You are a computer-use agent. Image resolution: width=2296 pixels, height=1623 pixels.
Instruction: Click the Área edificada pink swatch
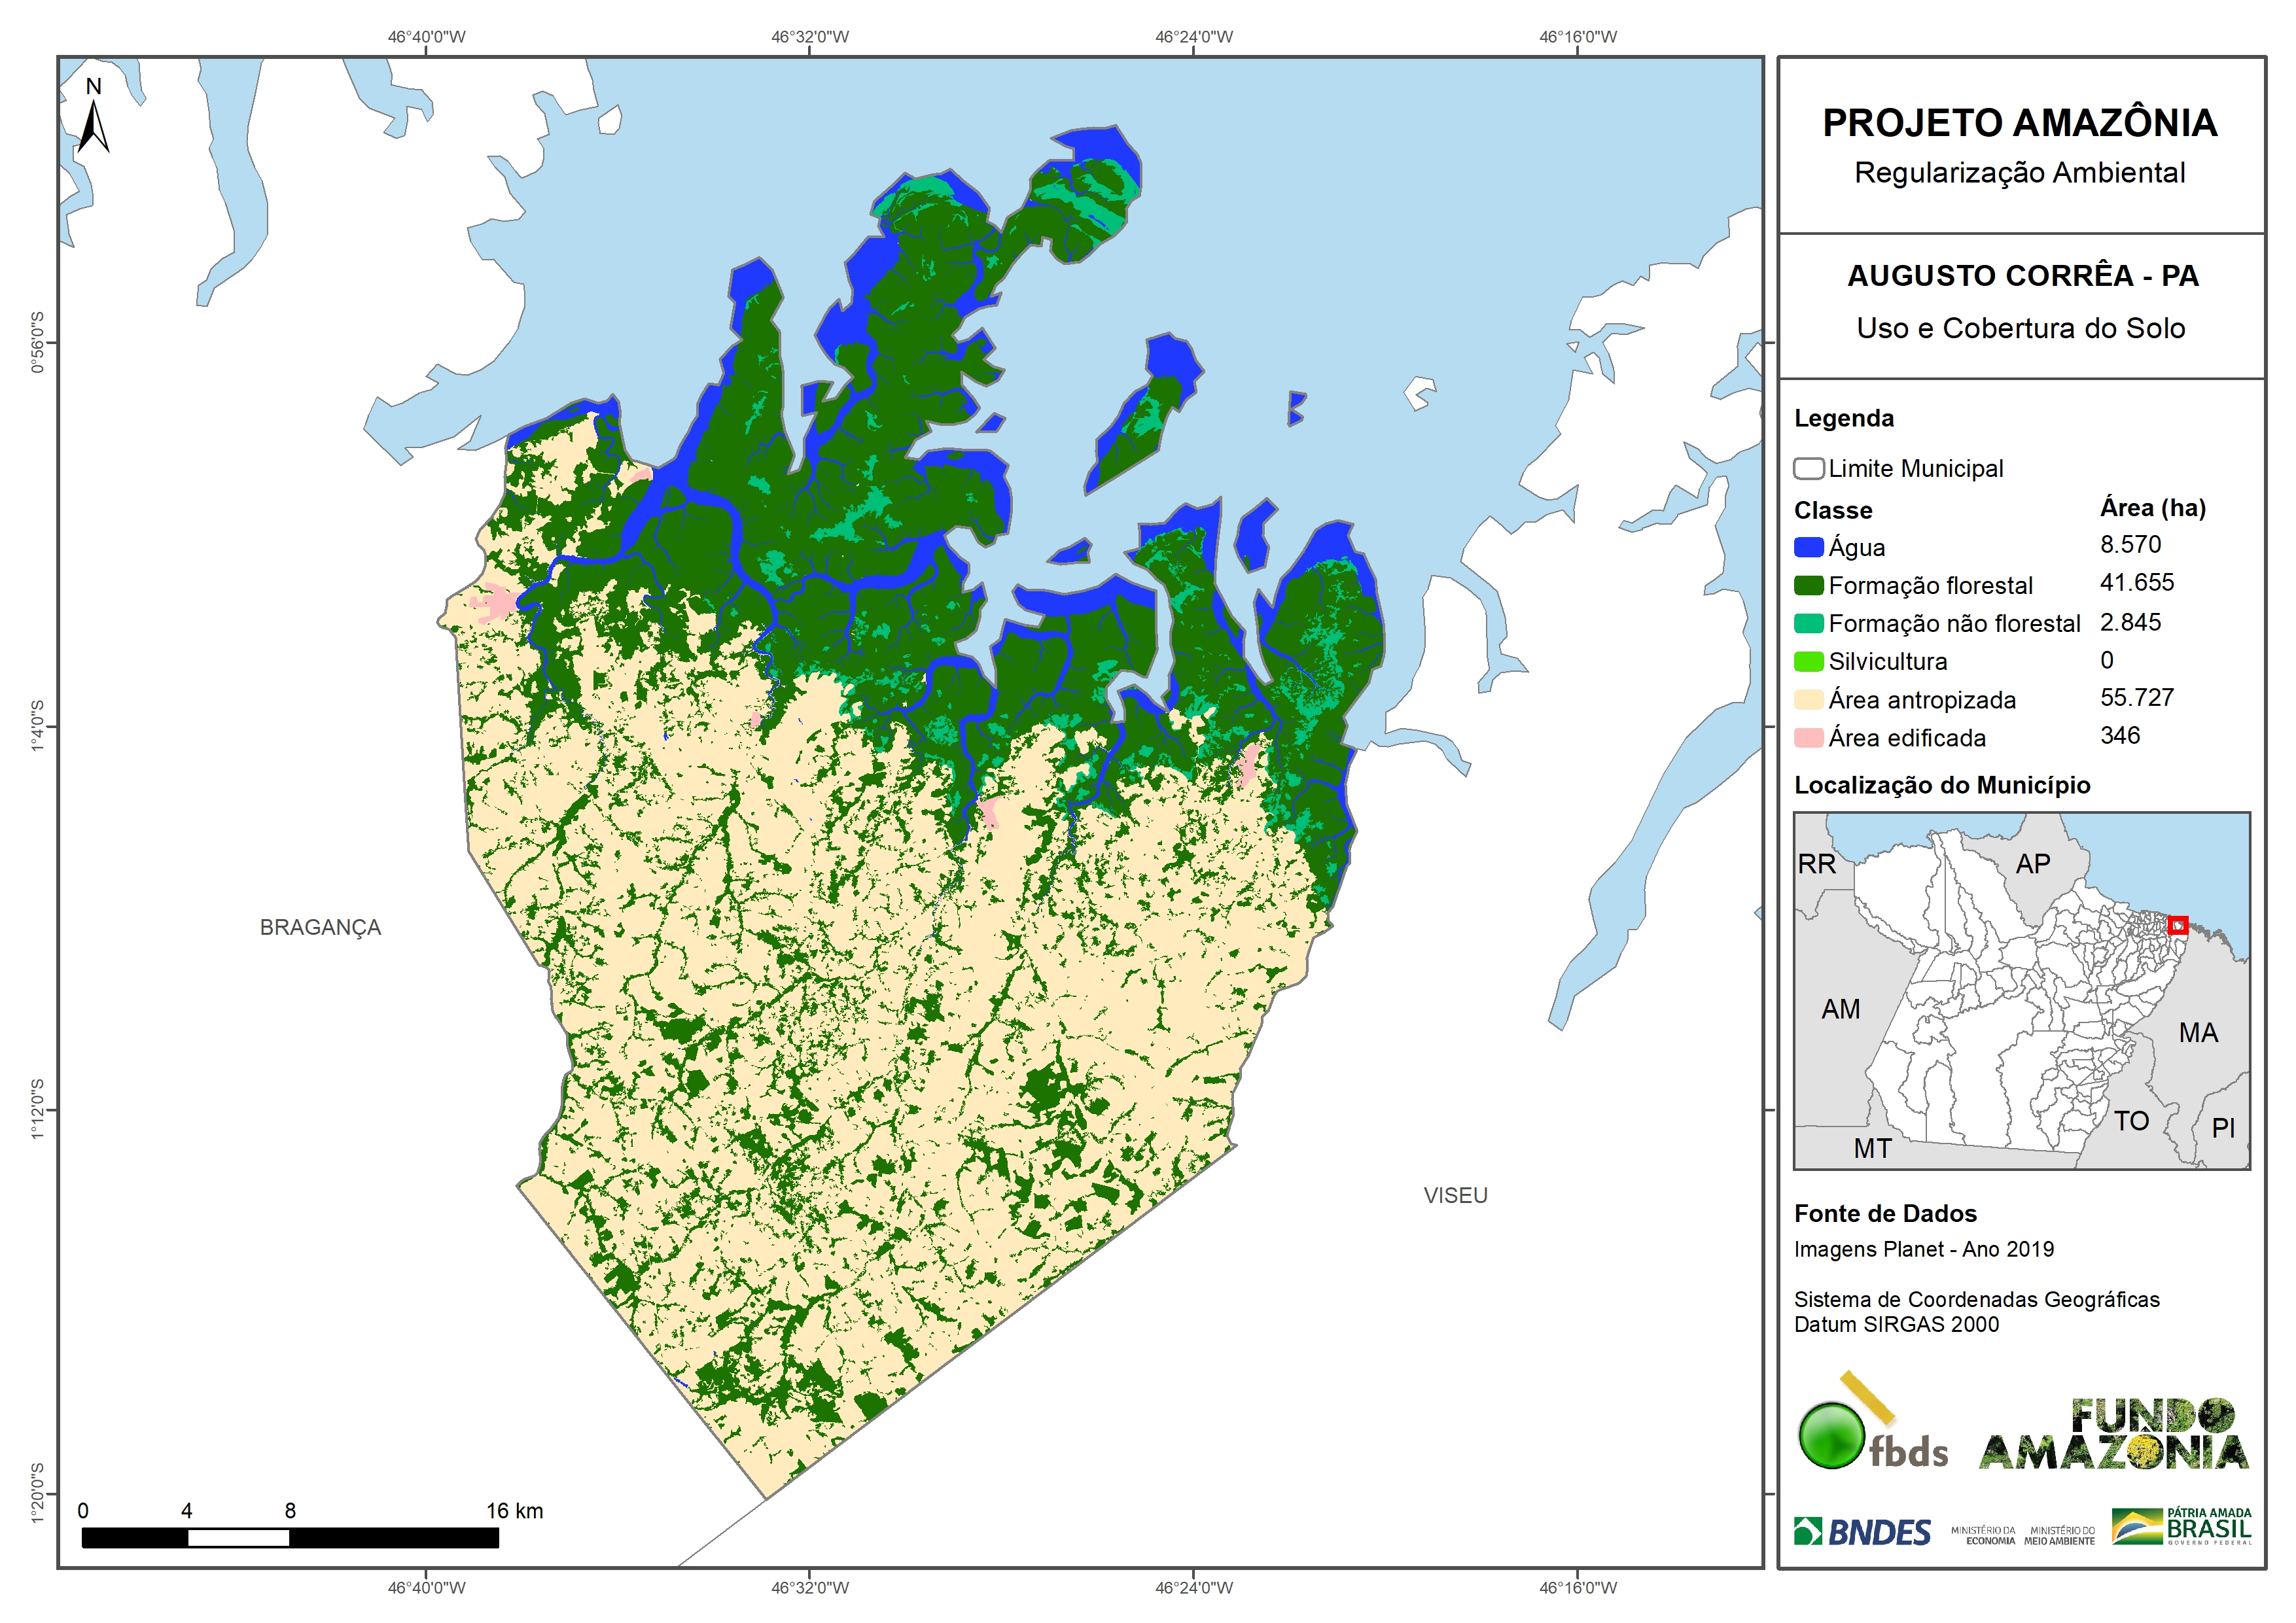click(x=1808, y=738)
